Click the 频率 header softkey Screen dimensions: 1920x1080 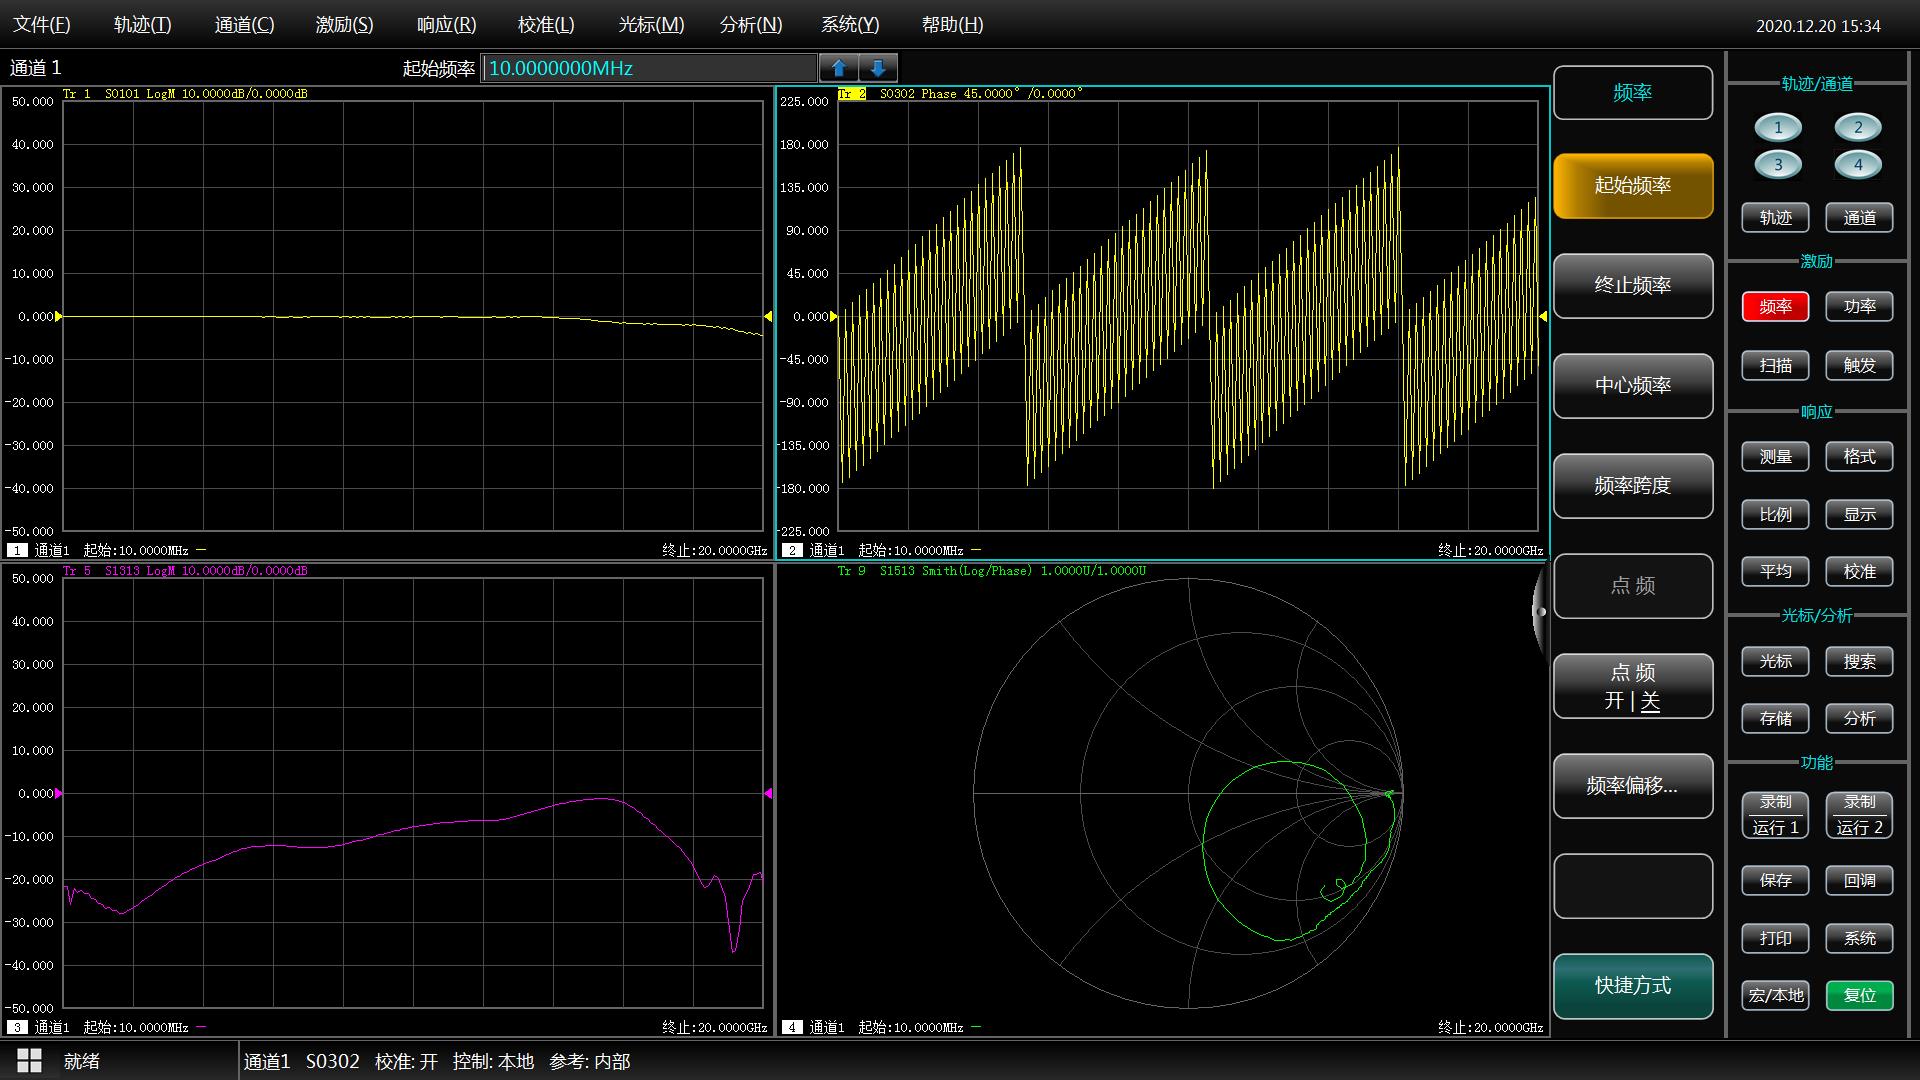click(1633, 93)
